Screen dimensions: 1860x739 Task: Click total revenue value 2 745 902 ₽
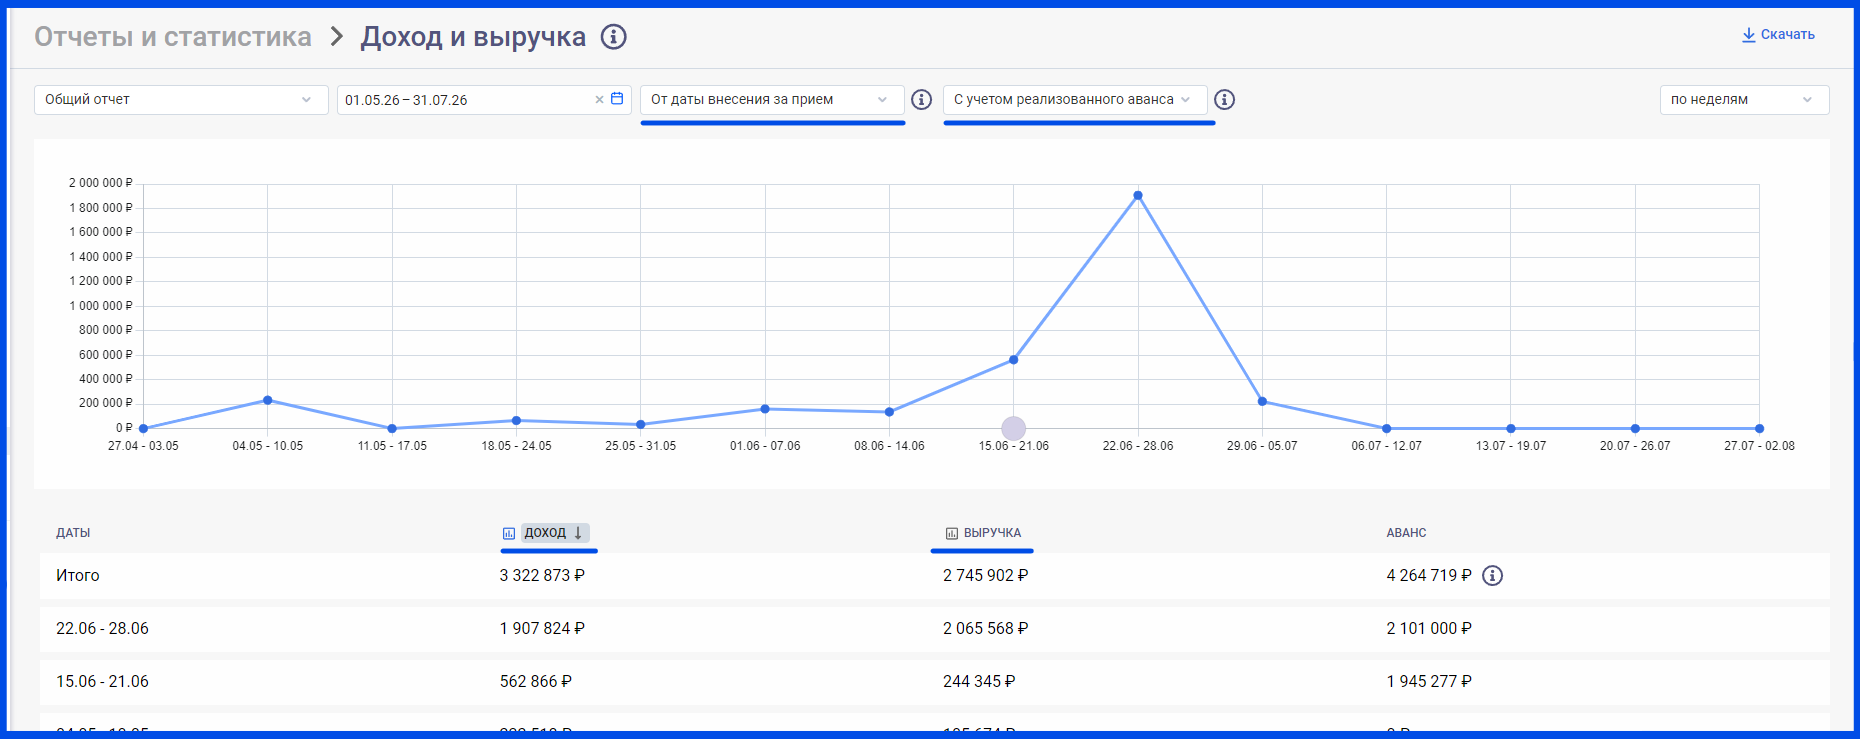click(x=985, y=576)
